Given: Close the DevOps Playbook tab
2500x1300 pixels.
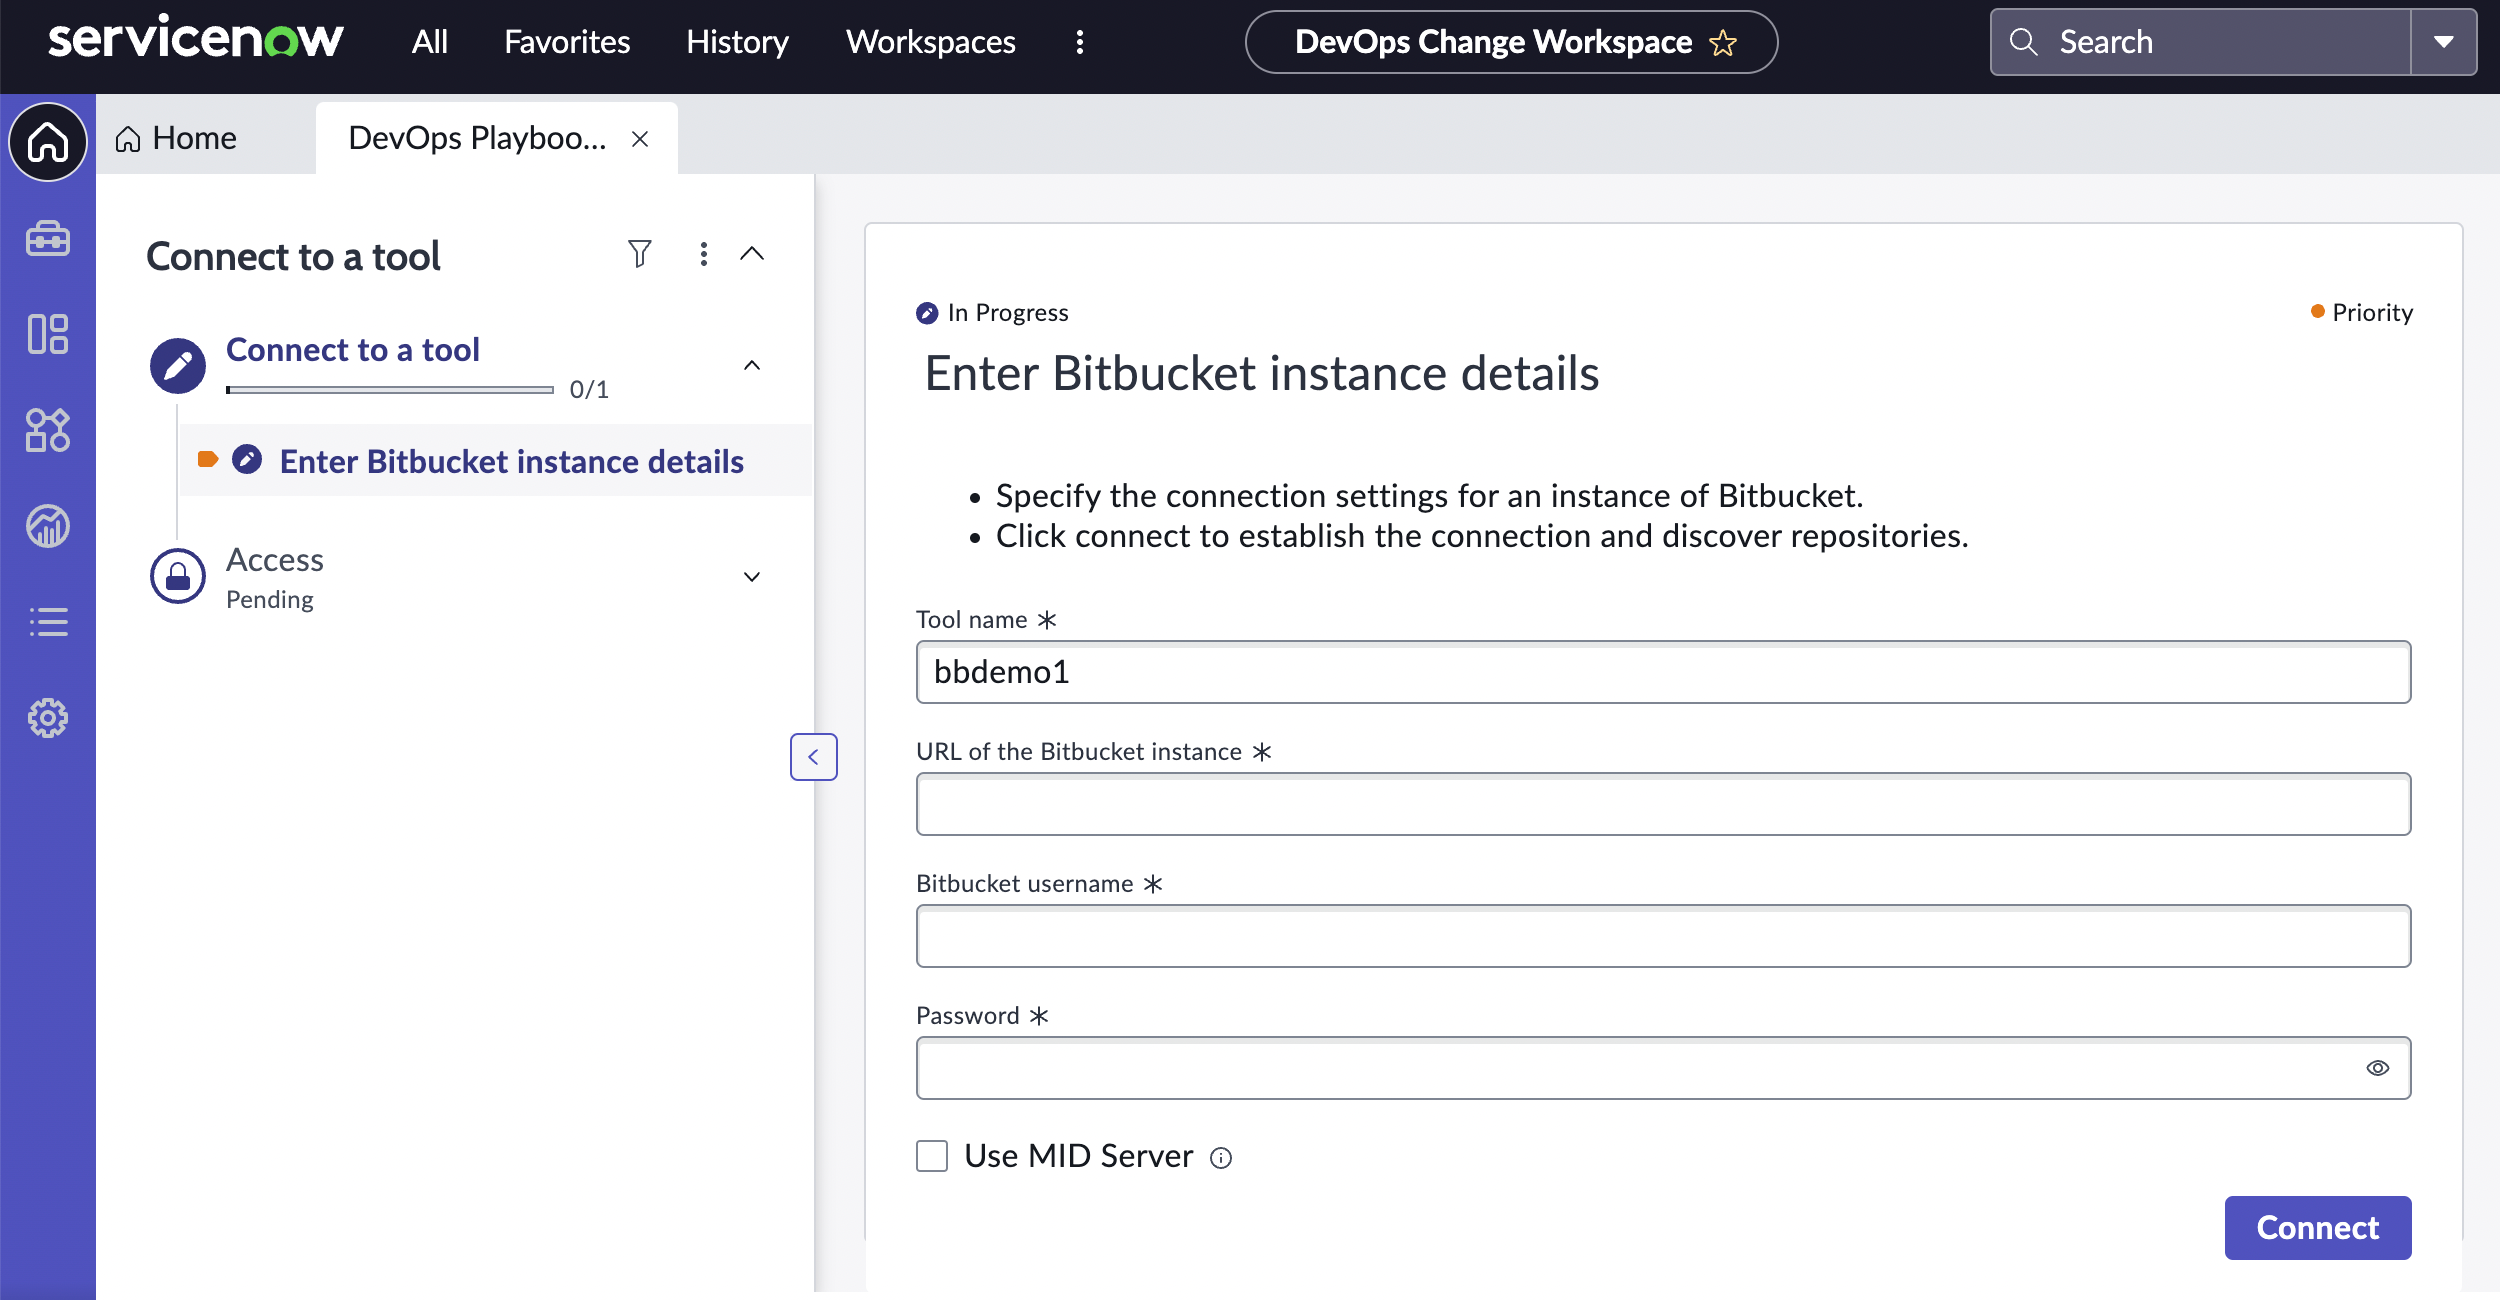Looking at the screenshot, I should click(640, 139).
